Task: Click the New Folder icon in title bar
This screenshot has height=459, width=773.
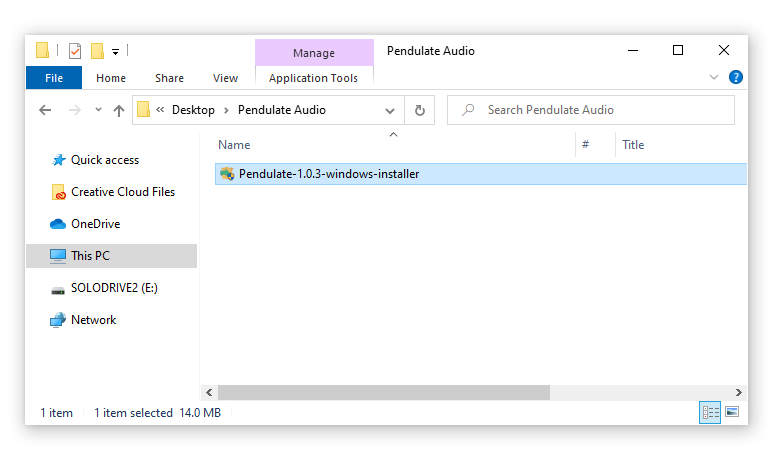Action: coord(97,51)
